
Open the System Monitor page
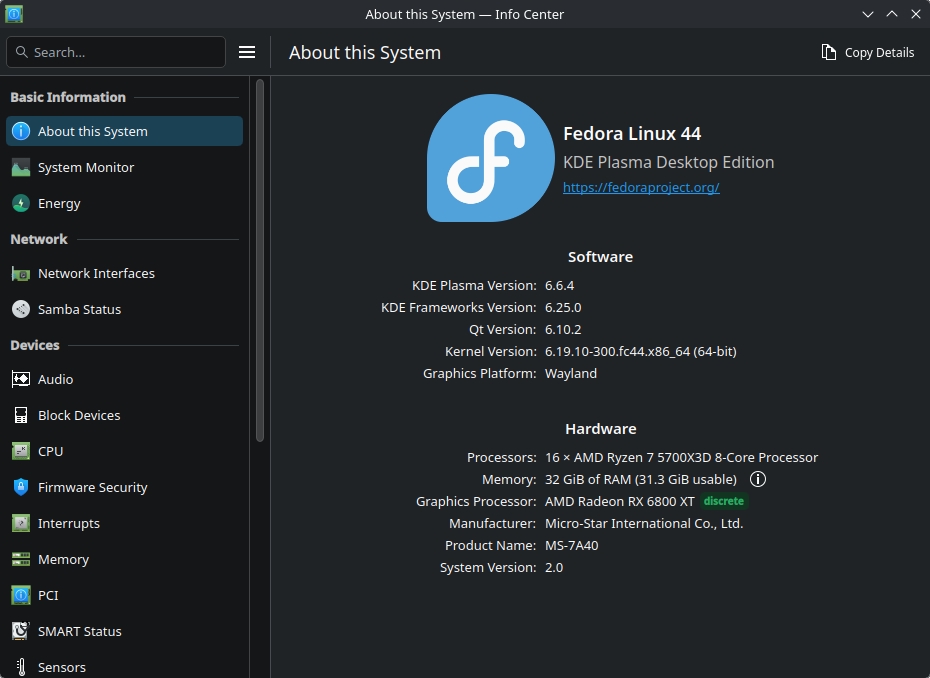coord(125,167)
